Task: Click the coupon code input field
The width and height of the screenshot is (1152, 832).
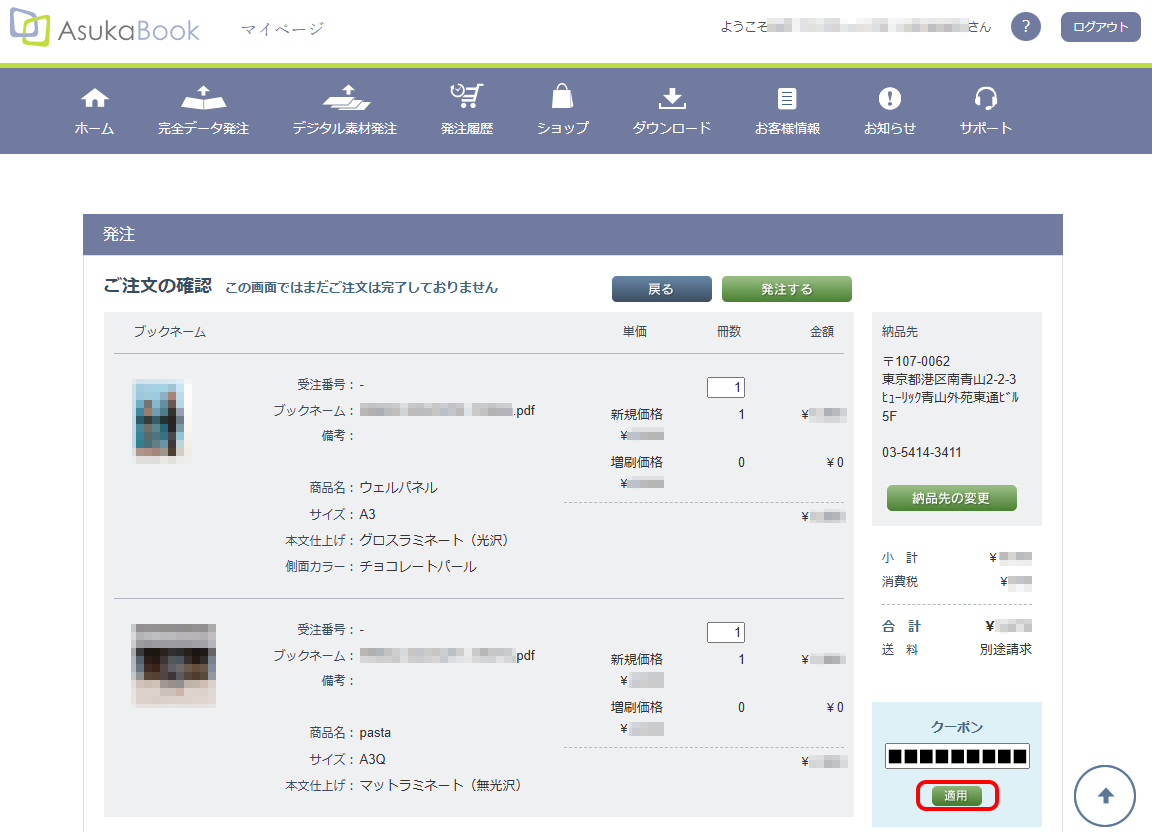Action: pos(957,757)
